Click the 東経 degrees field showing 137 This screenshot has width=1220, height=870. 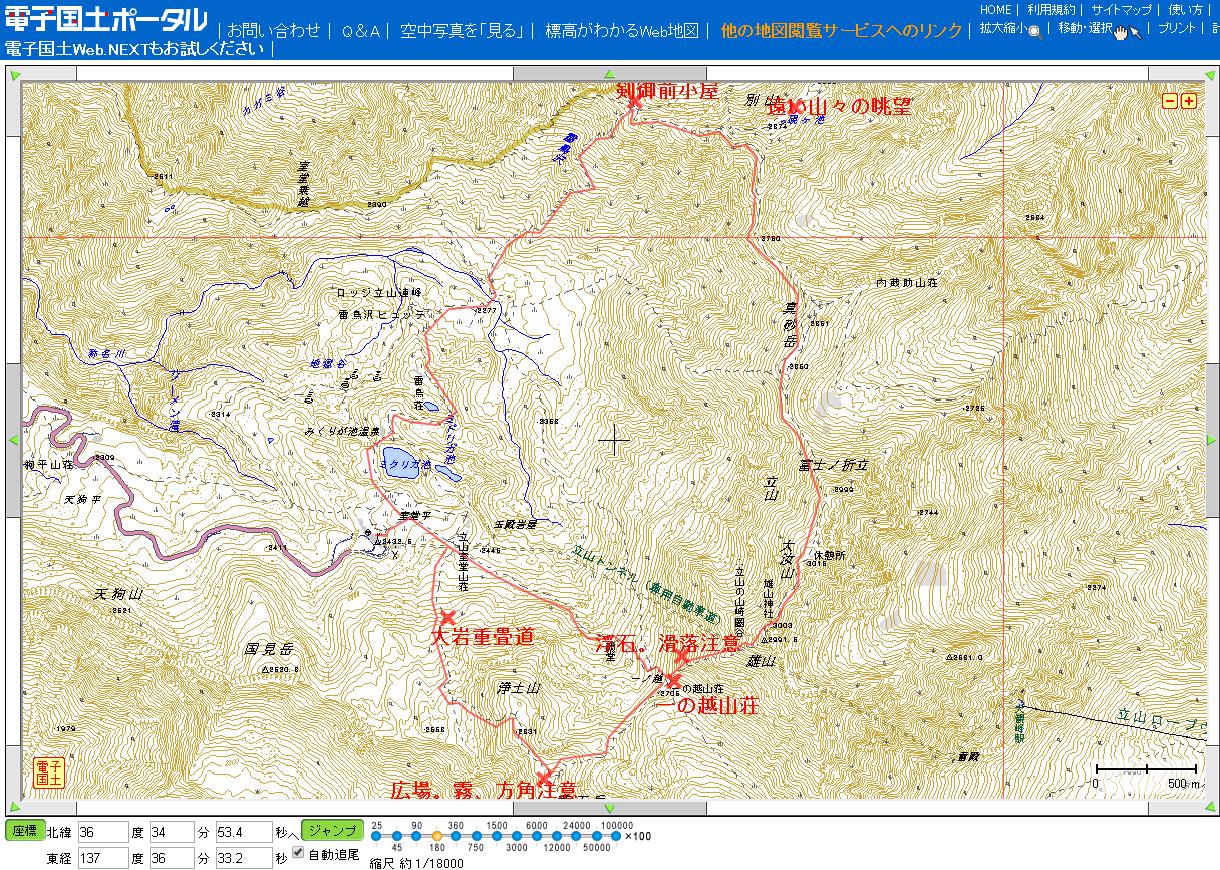103,858
